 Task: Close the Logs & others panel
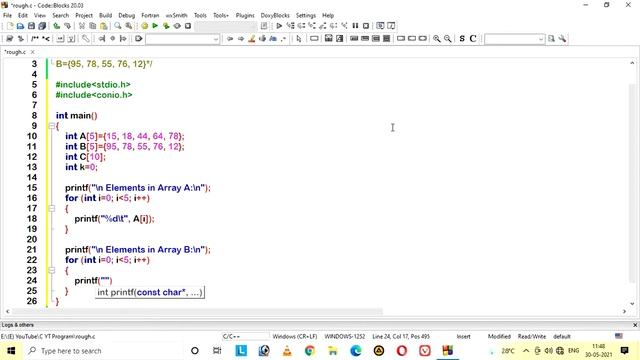635,325
